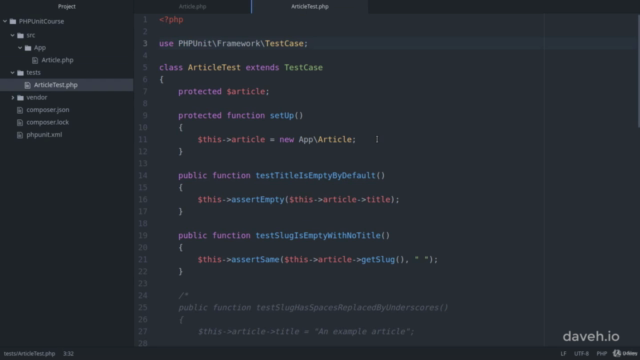The height and width of the screenshot is (360, 640).
Task: Click the <?php opening tag
Action: (x=171, y=20)
